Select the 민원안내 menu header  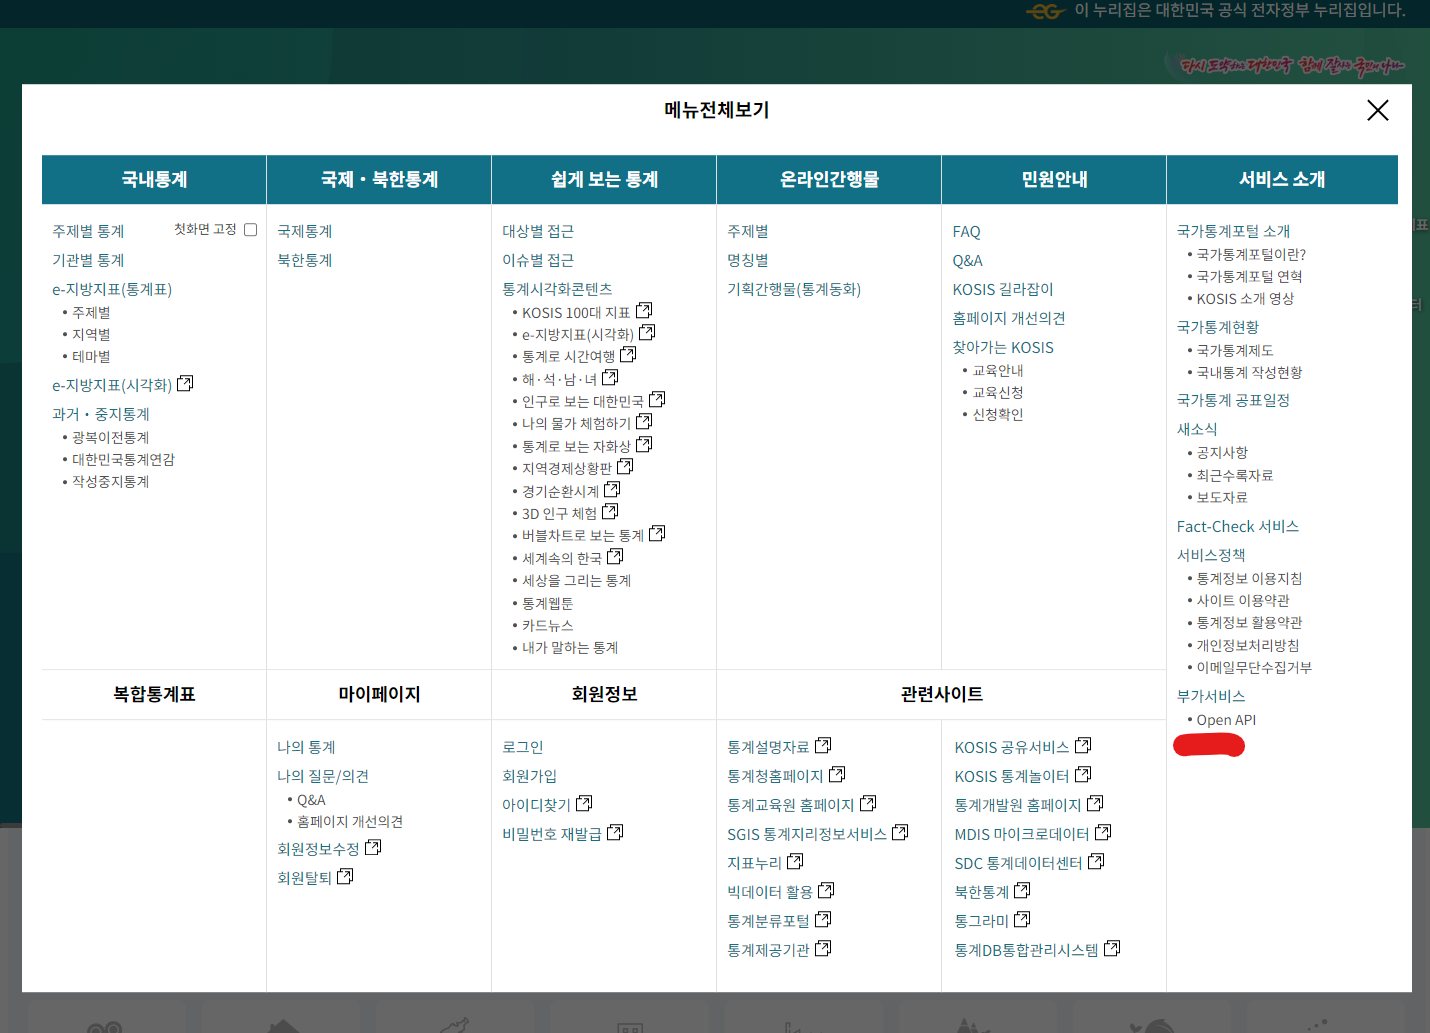1053,179
